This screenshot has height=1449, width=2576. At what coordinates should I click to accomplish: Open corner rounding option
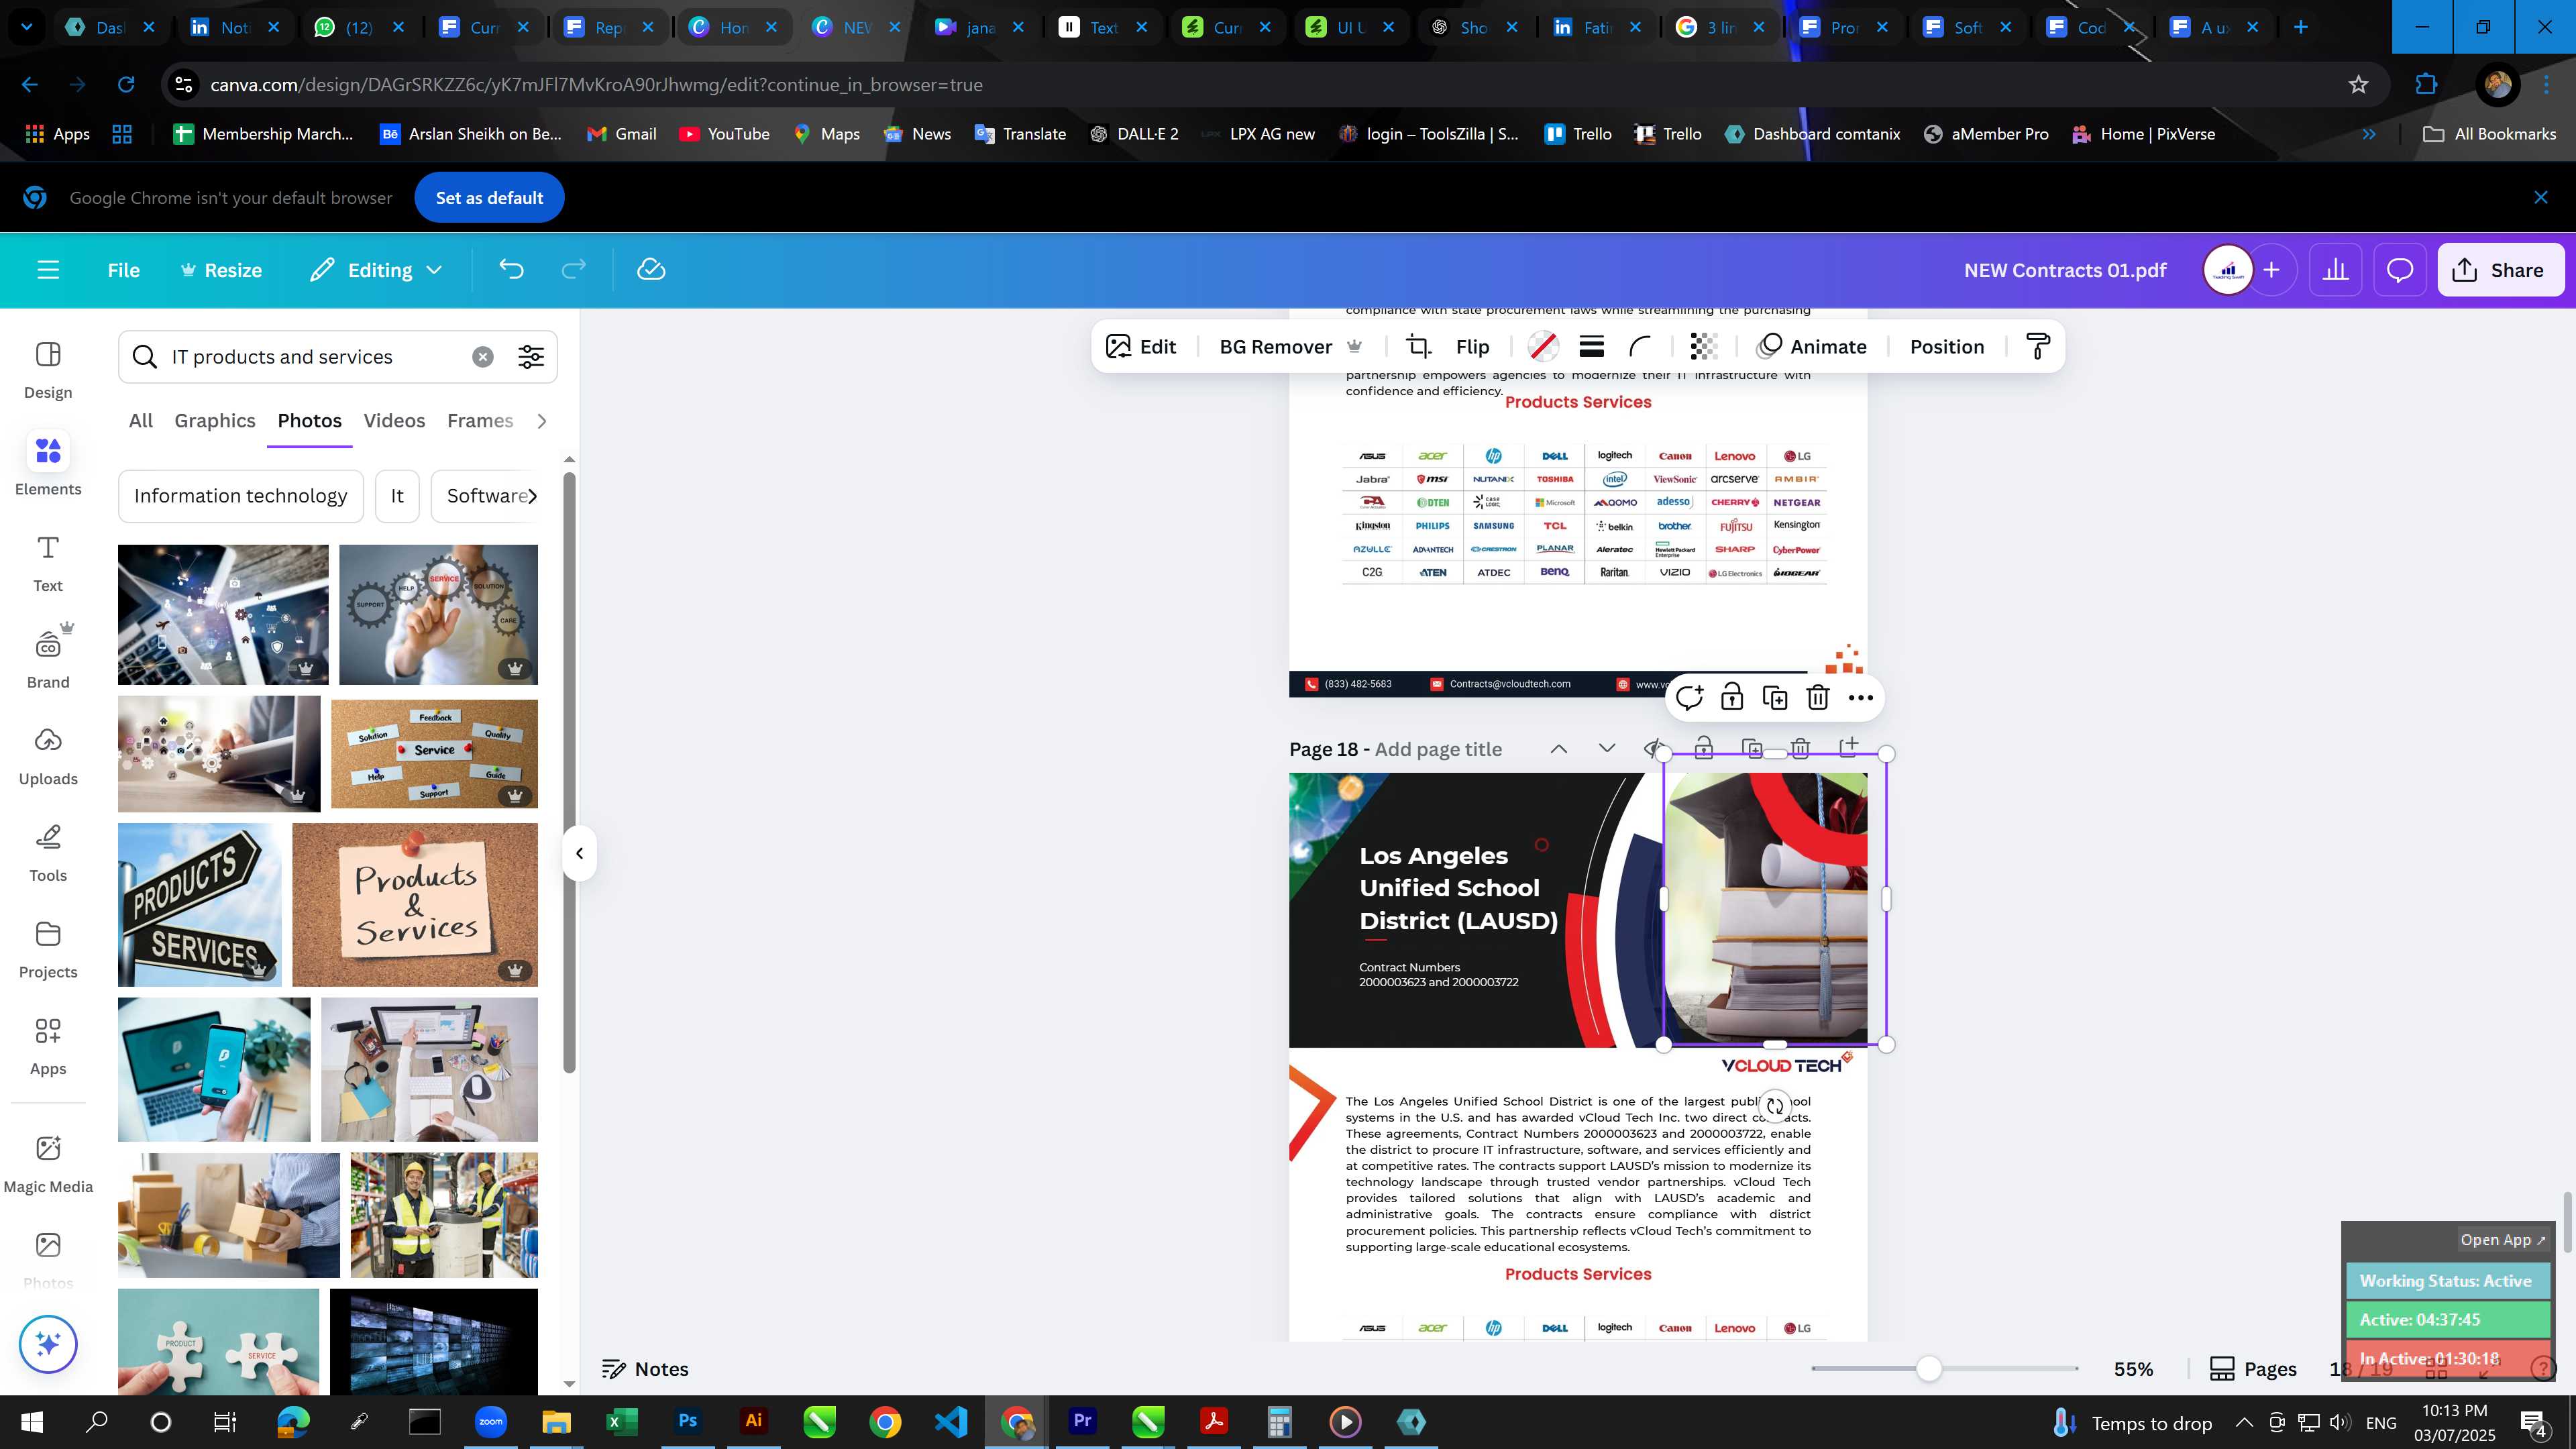click(x=1640, y=347)
